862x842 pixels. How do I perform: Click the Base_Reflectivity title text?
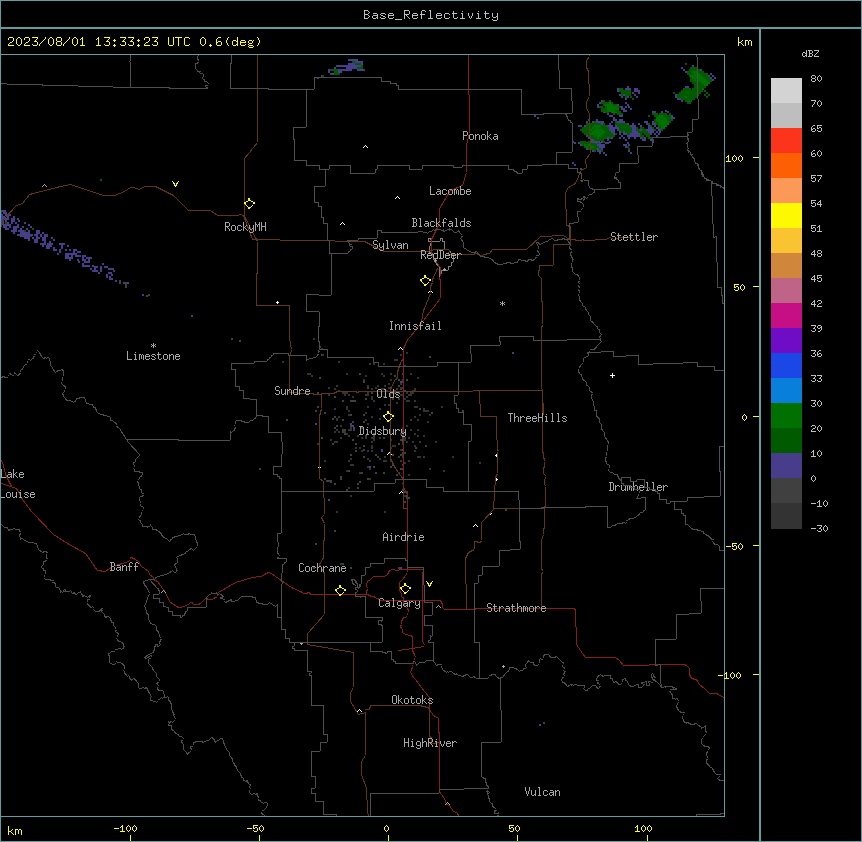pos(431,15)
